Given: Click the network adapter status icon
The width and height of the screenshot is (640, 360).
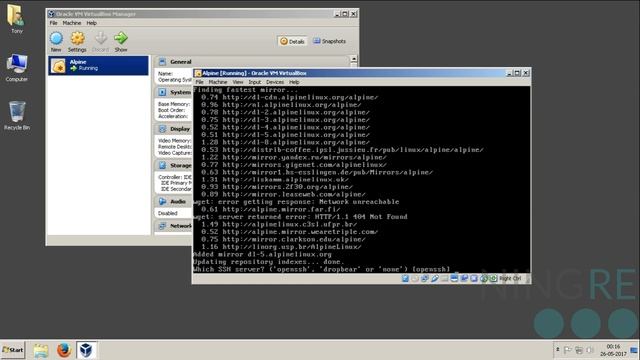Looking at the screenshot, I should pos(425,278).
